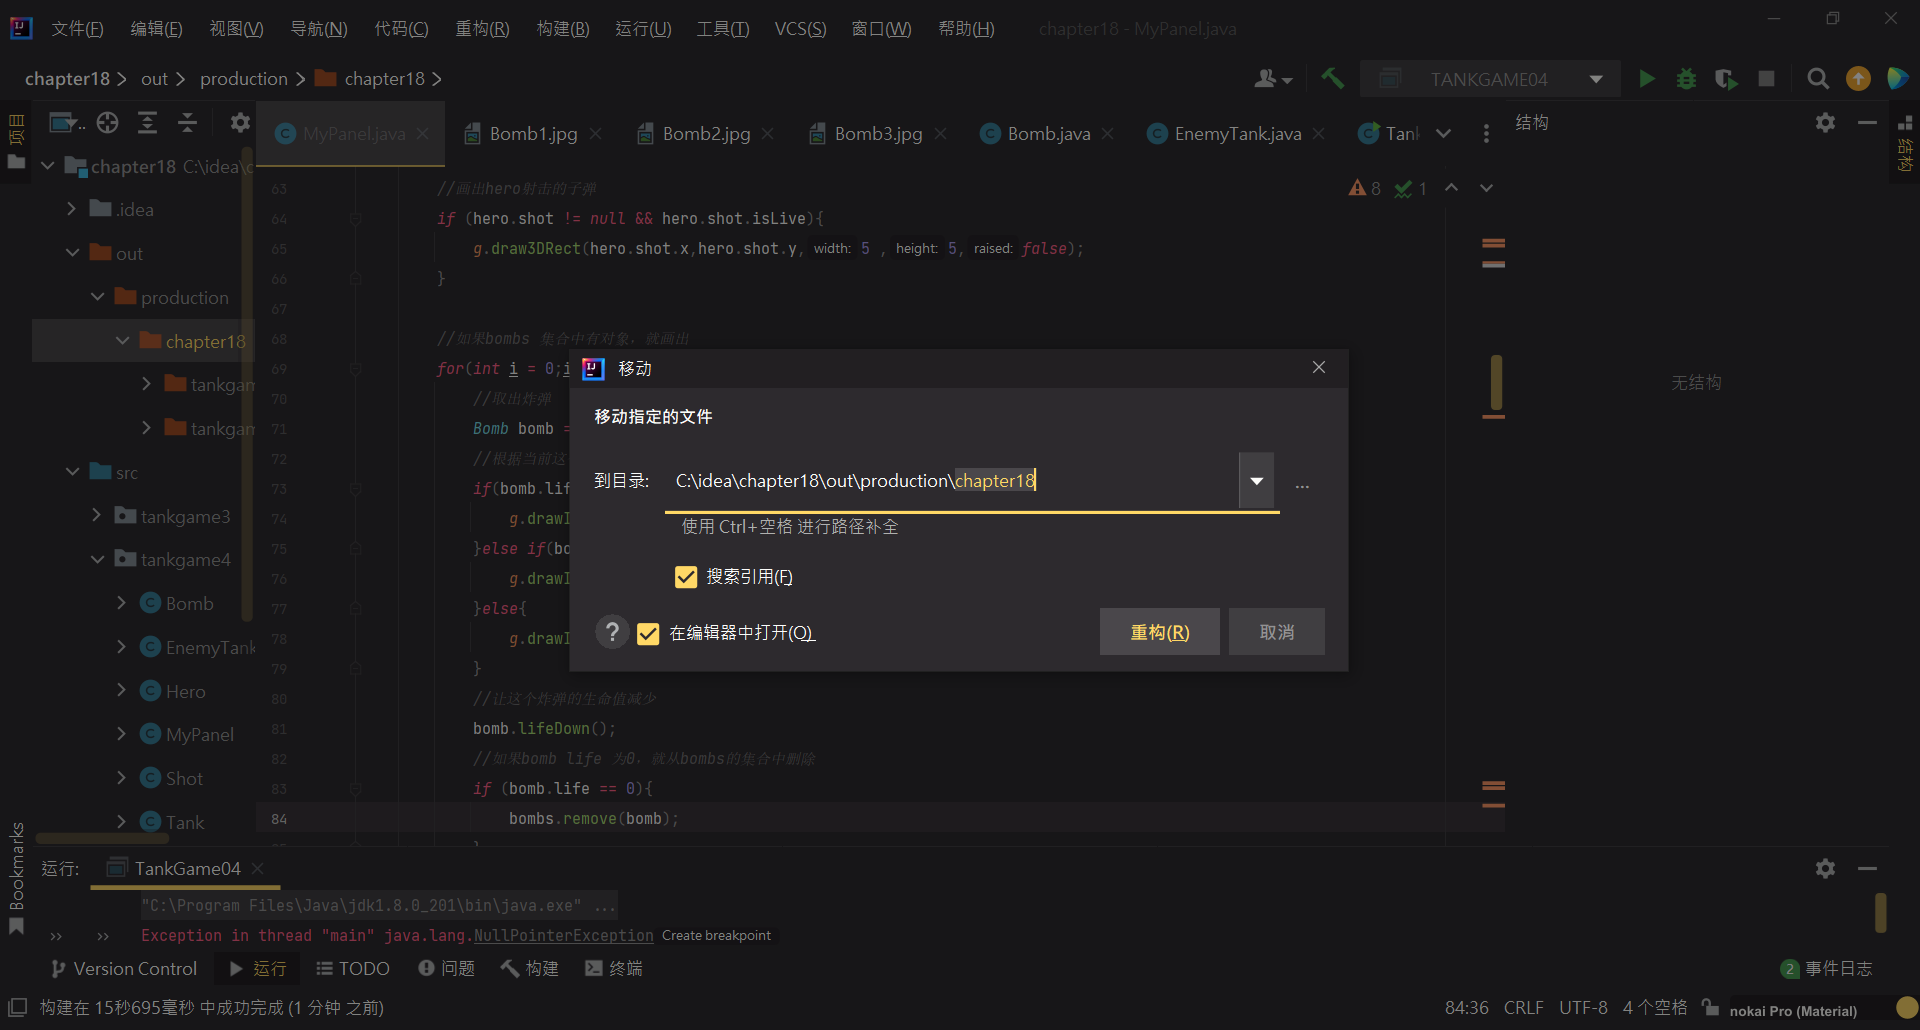Open Project panel settings gear
The image size is (1920, 1030).
coord(240,122)
